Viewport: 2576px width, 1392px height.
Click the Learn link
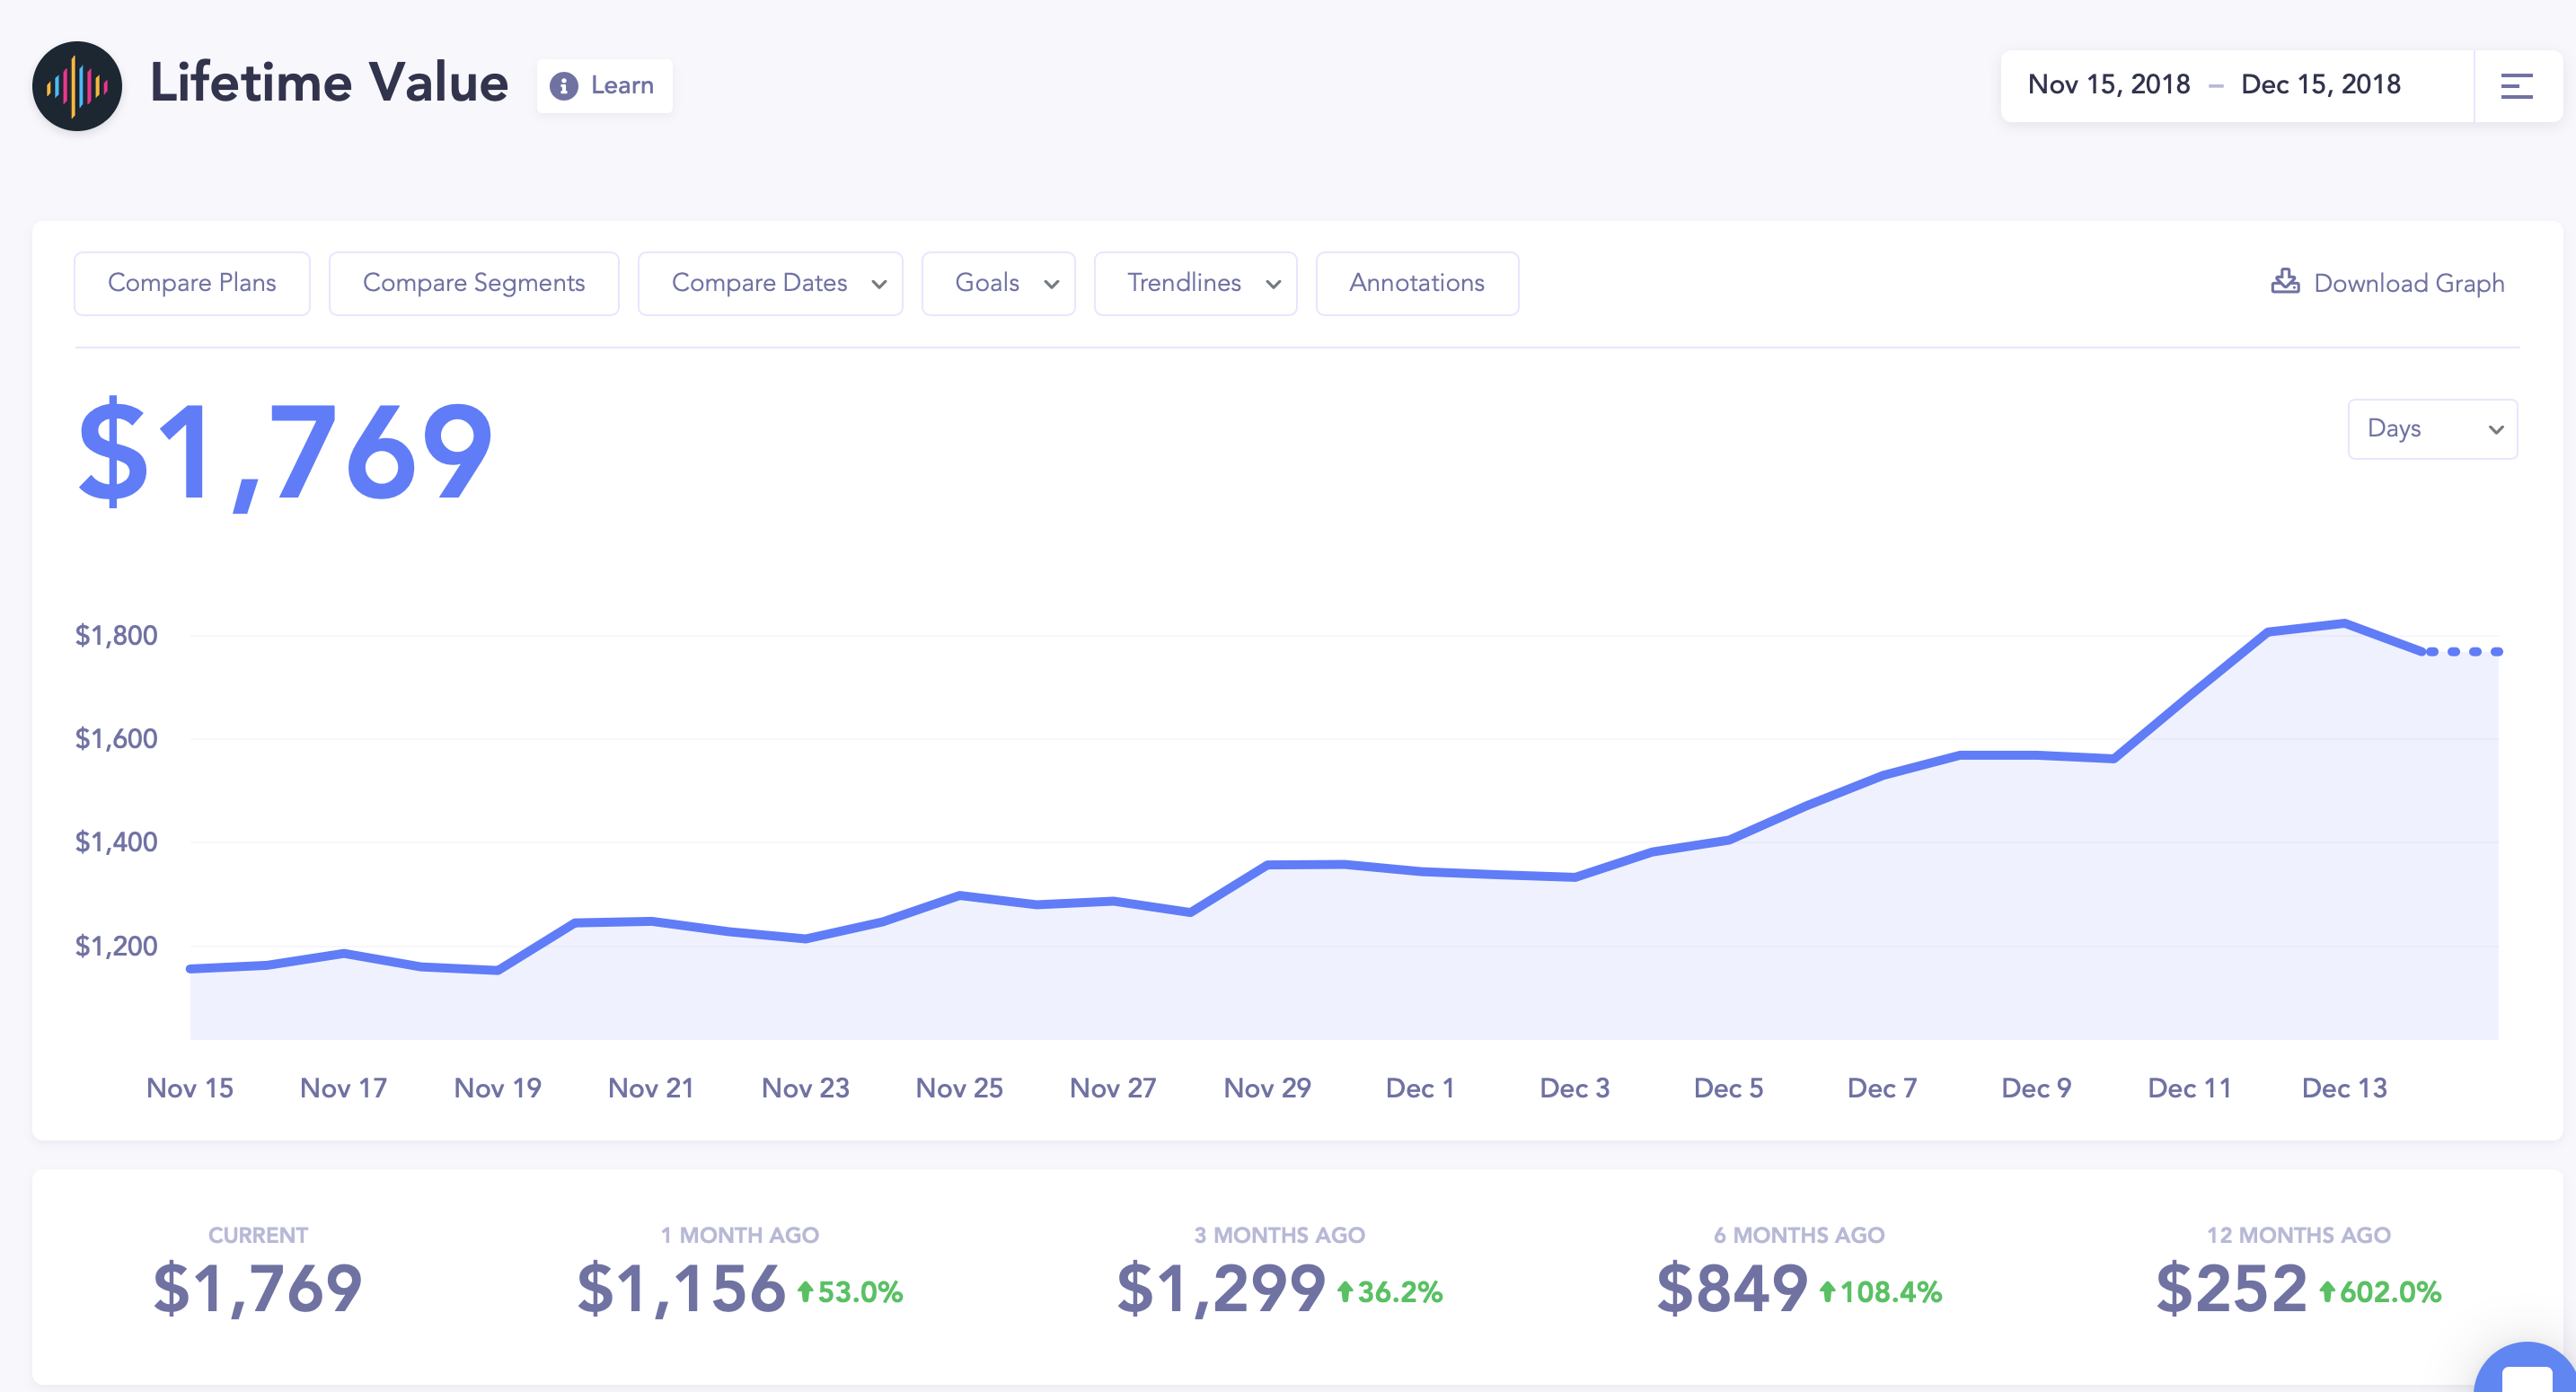coord(622,86)
